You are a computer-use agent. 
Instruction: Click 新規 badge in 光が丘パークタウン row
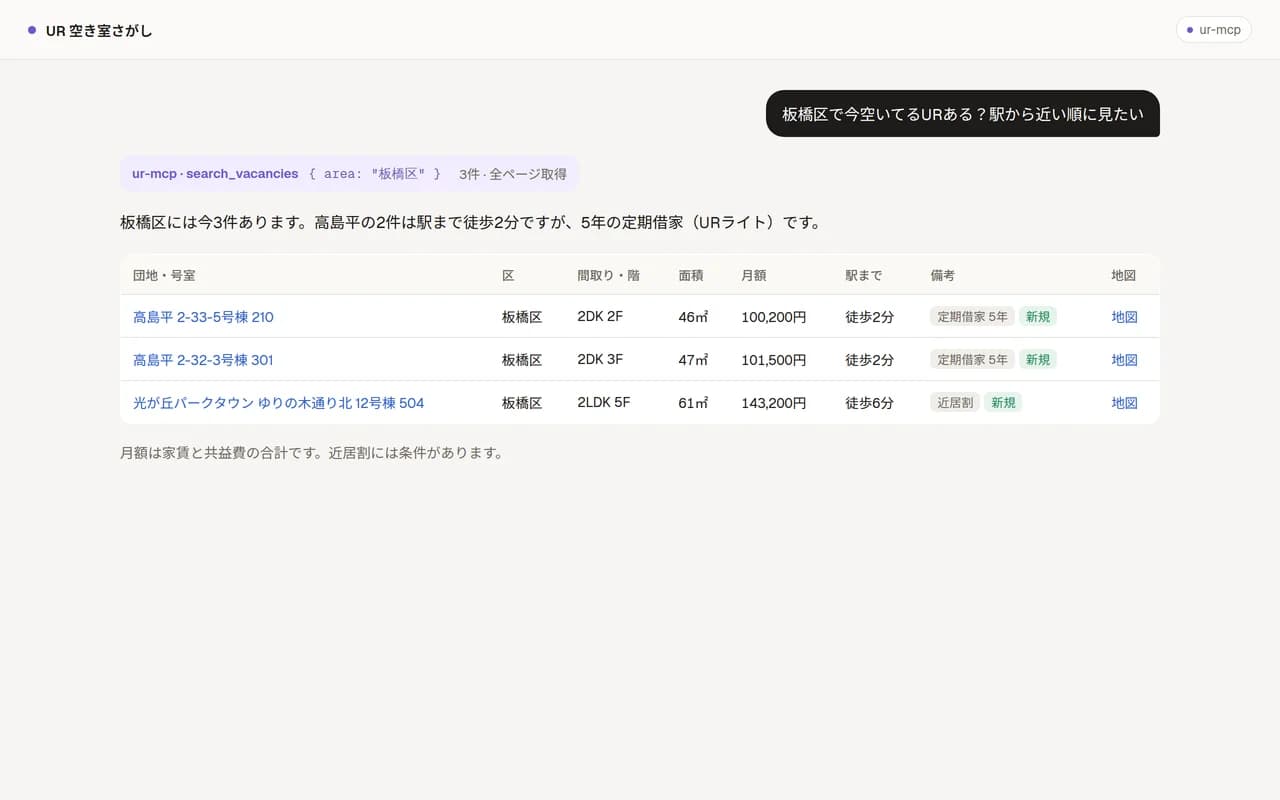(x=1003, y=403)
